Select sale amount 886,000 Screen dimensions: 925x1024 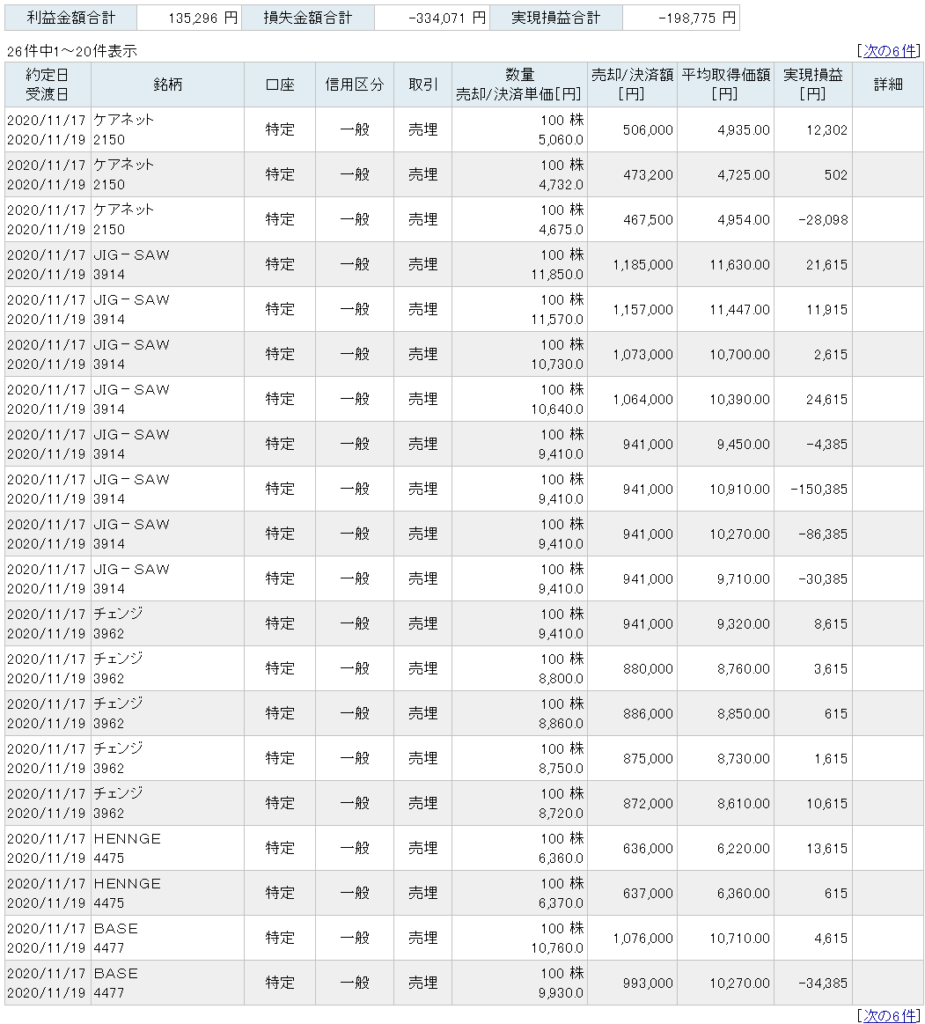pos(647,714)
